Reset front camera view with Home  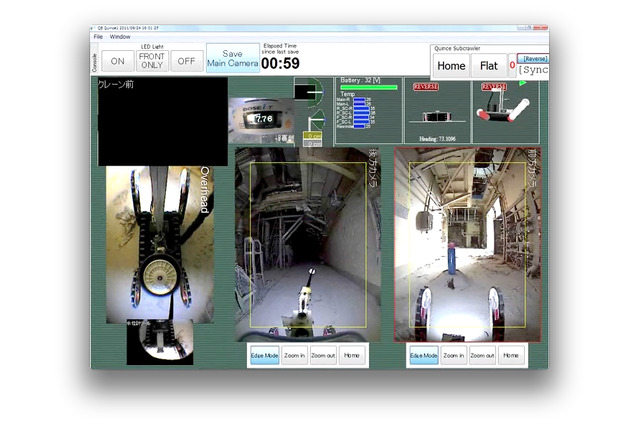[x=511, y=355]
